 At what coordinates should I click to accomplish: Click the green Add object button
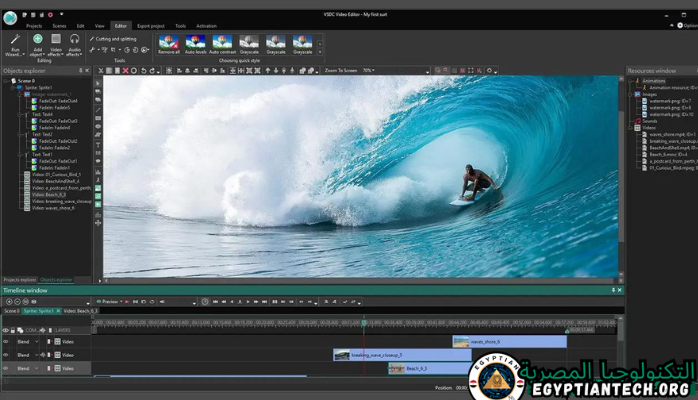coord(38,45)
